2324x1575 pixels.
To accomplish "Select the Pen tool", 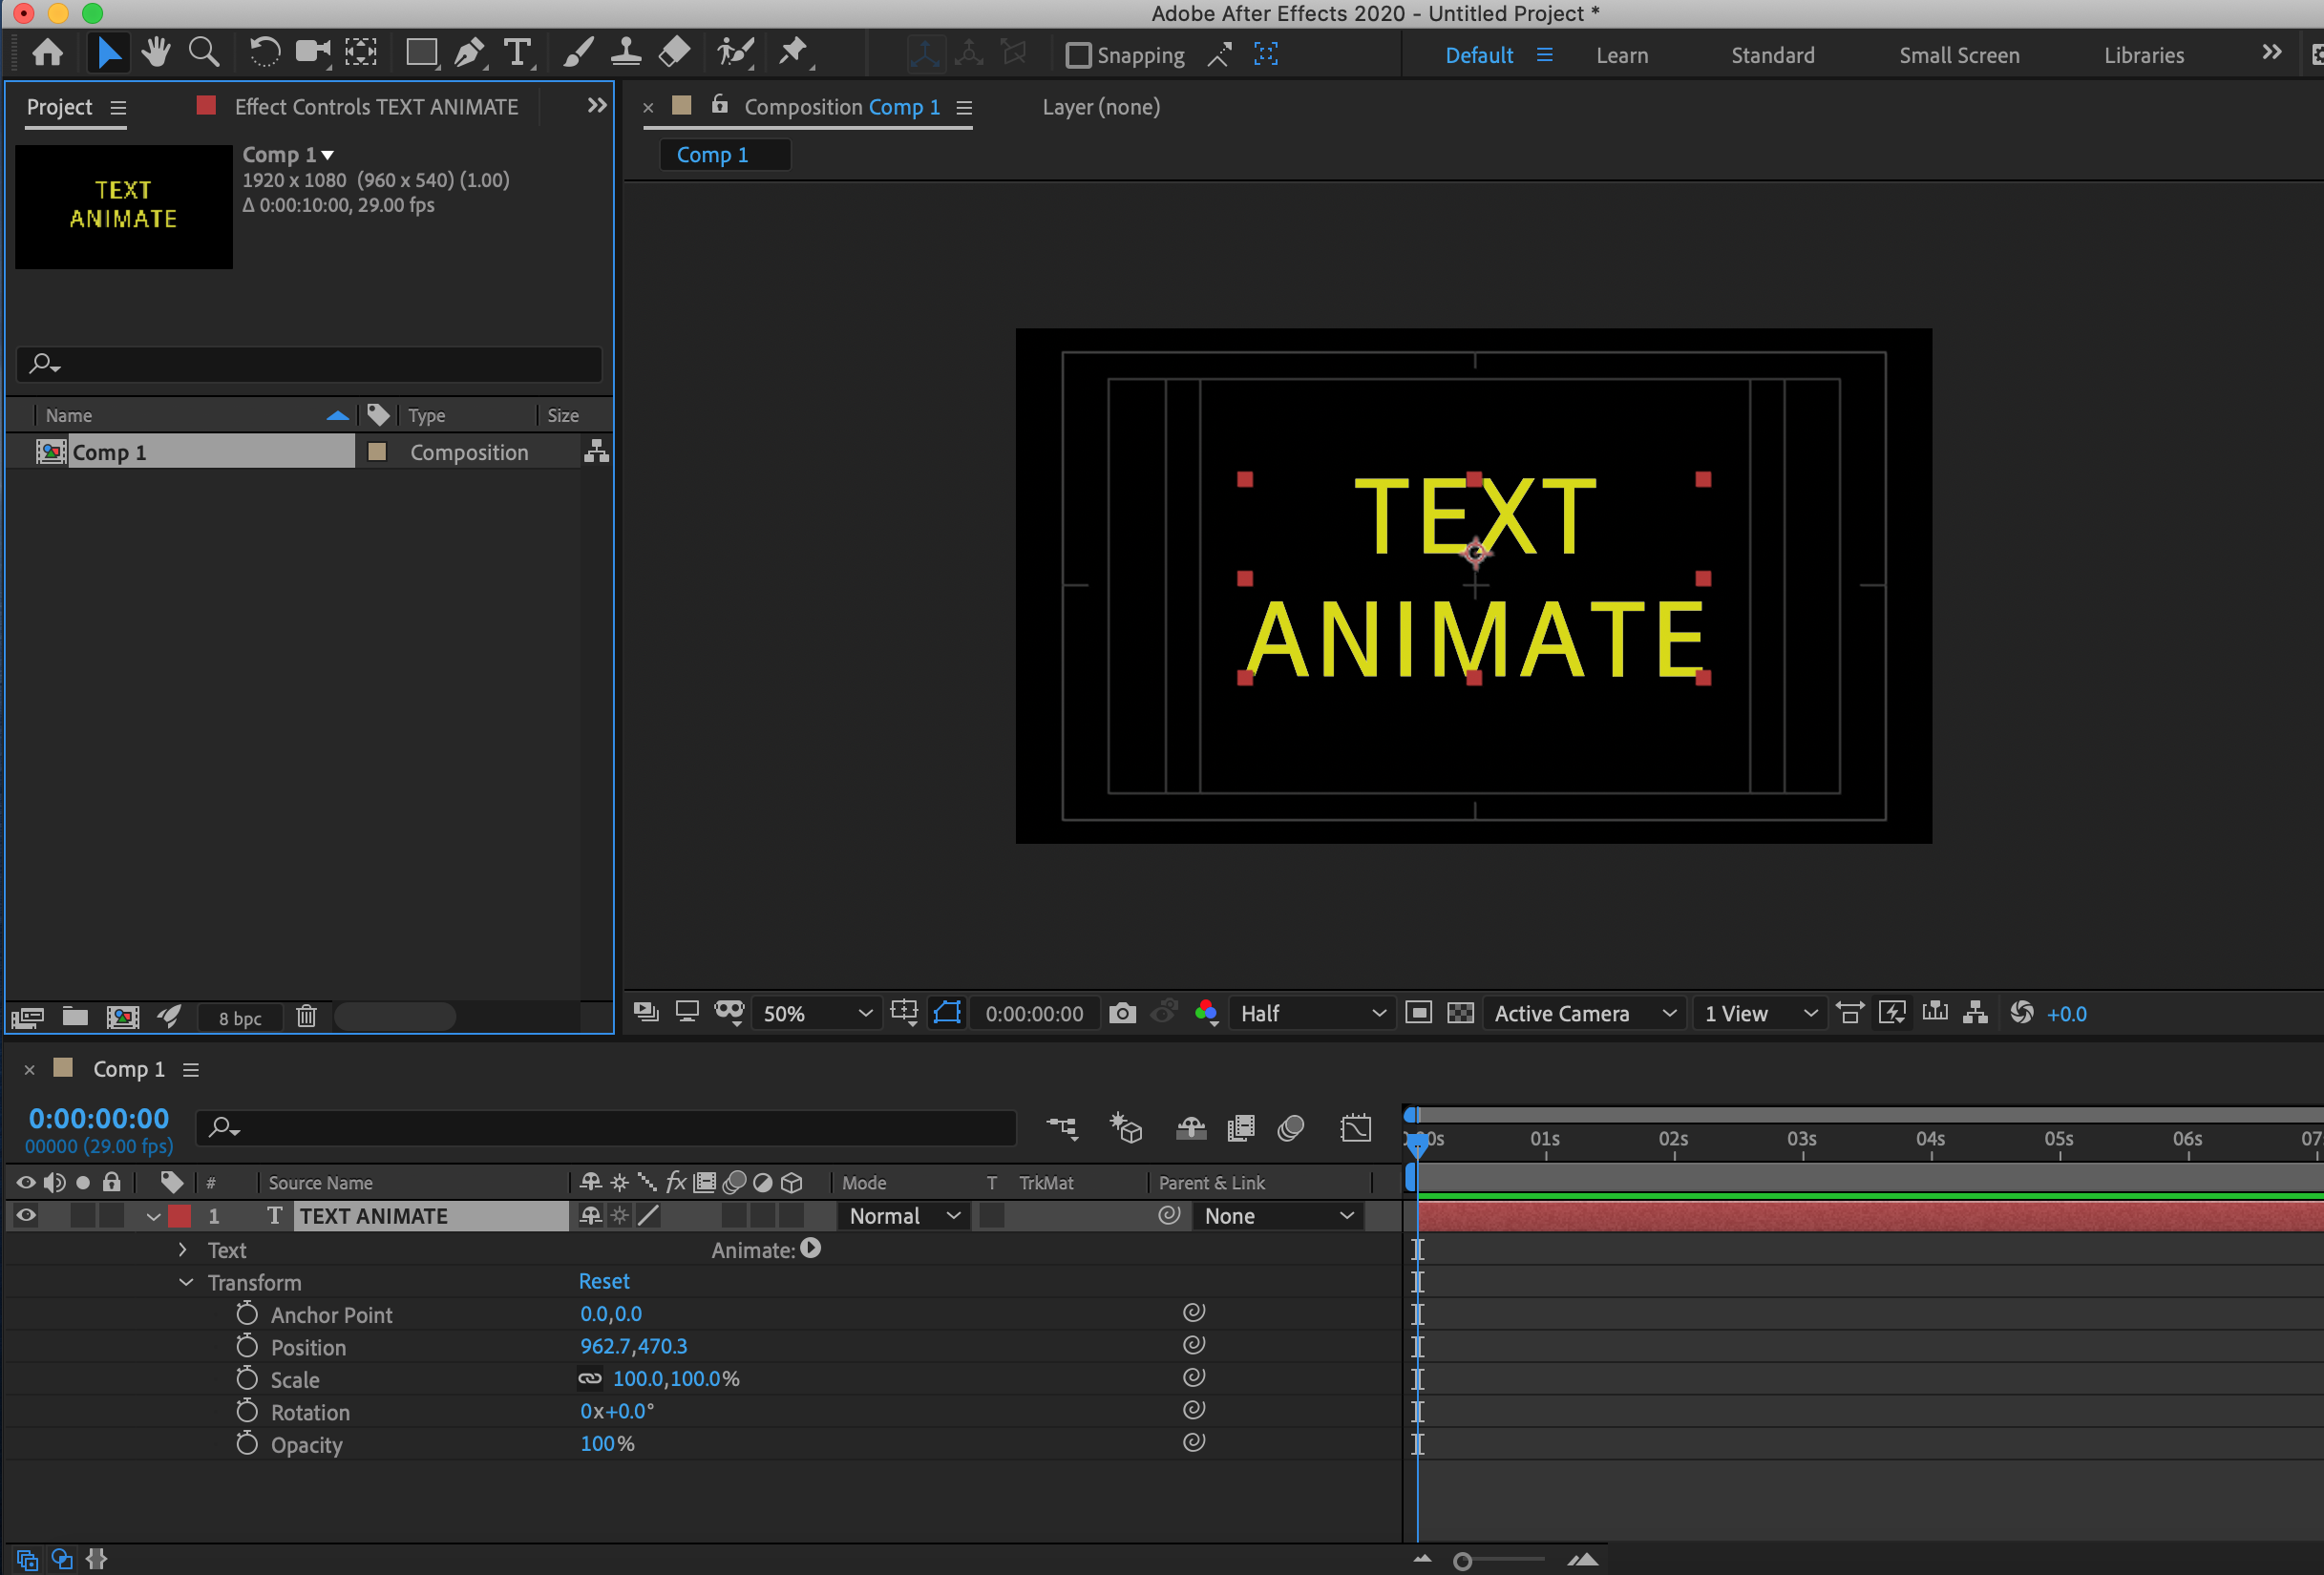I will pyautogui.click(x=468, y=53).
